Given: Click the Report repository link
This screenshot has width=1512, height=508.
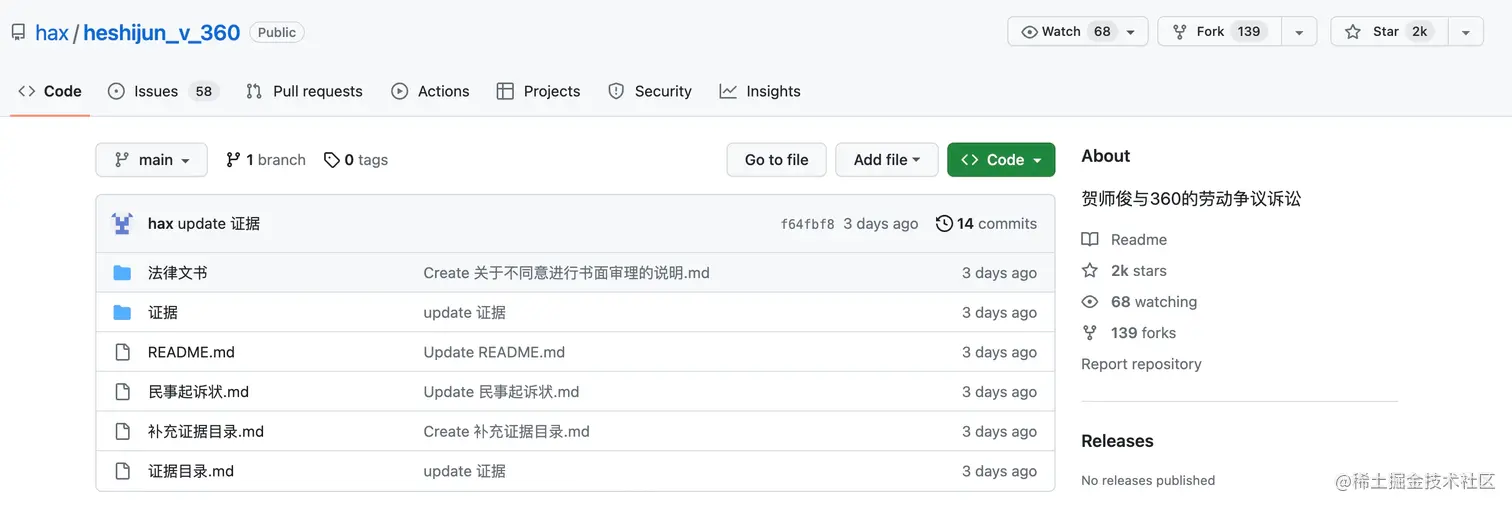Looking at the screenshot, I should click(1141, 364).
